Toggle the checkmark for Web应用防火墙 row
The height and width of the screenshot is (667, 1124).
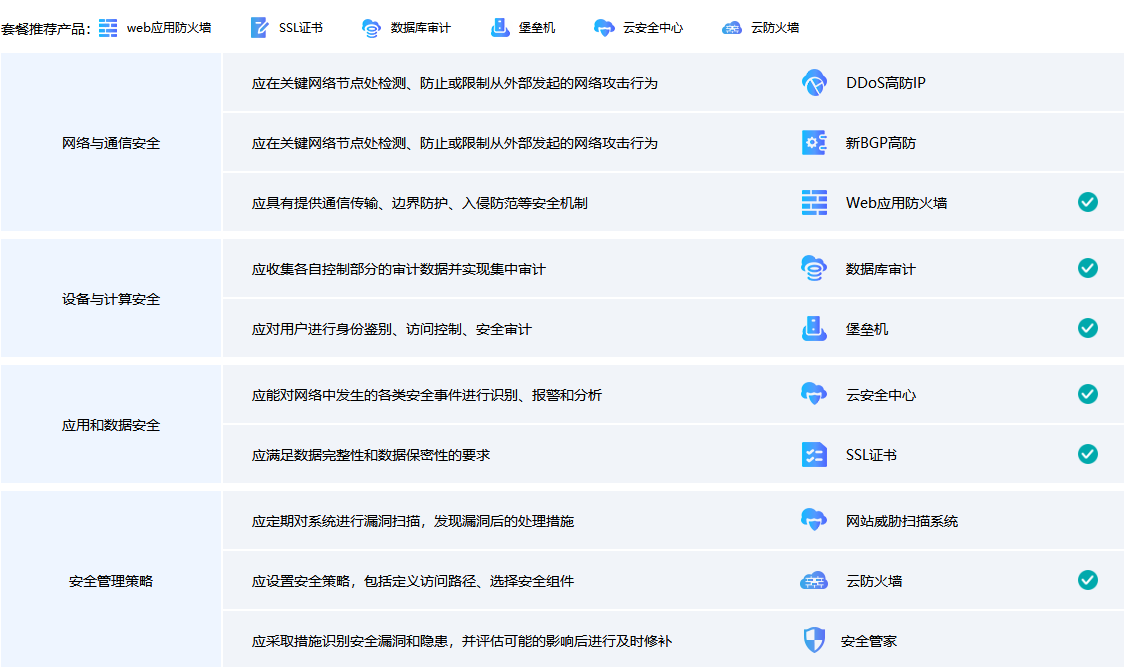[x=1087, y=202]
